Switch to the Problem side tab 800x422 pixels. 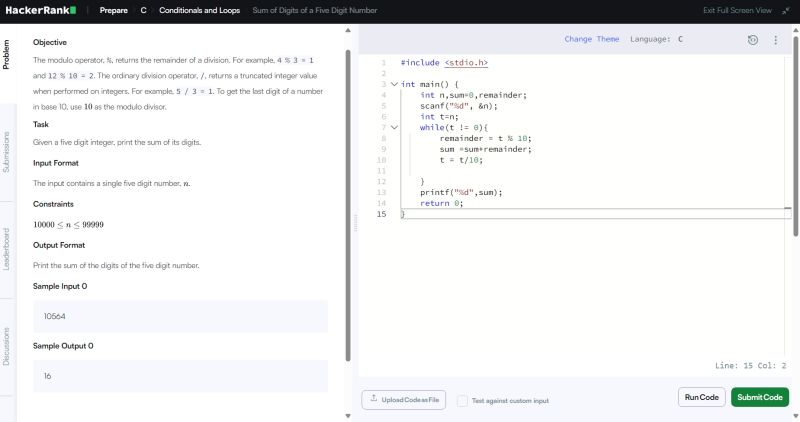point(6,54)
